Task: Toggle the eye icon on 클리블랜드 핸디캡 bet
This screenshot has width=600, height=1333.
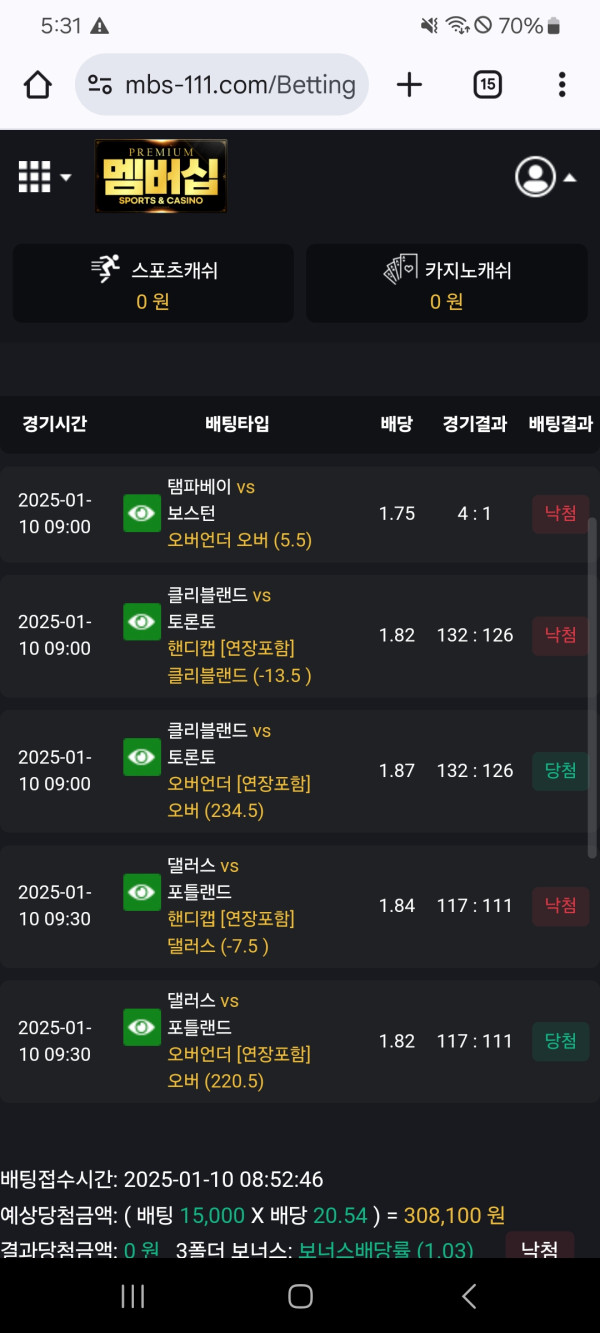Action: (141, 622)
